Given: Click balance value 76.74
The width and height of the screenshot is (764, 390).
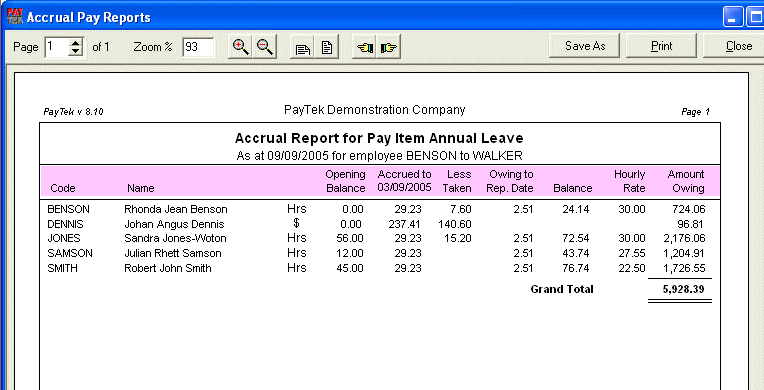Looking at the screenshot, I should [x=575, y=268].
